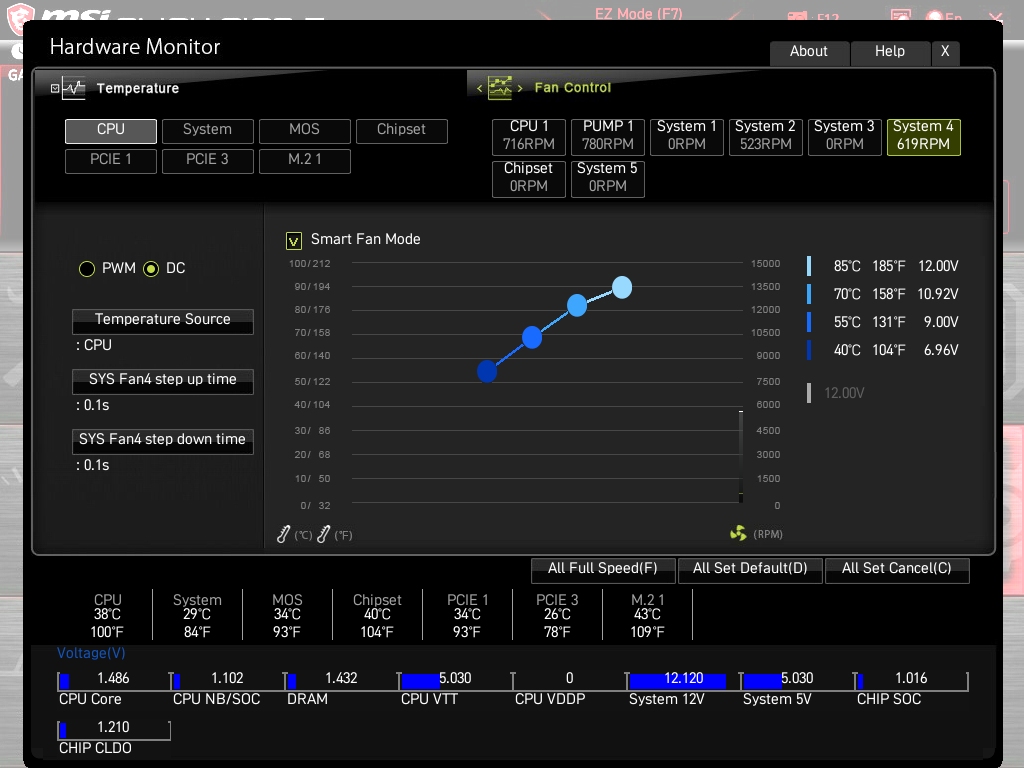
Task: Open the Help menu
Action: 890,52
